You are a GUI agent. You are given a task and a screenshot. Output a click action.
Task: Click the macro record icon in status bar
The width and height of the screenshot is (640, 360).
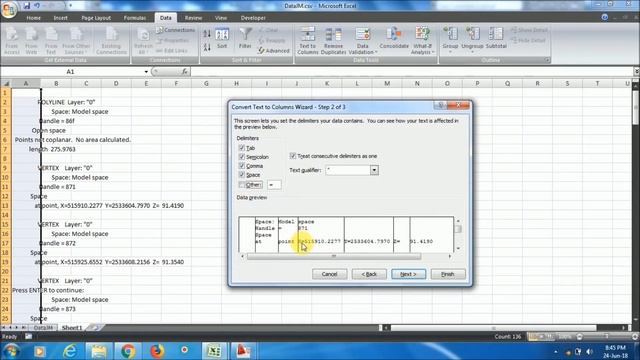(x=28, y=337)
